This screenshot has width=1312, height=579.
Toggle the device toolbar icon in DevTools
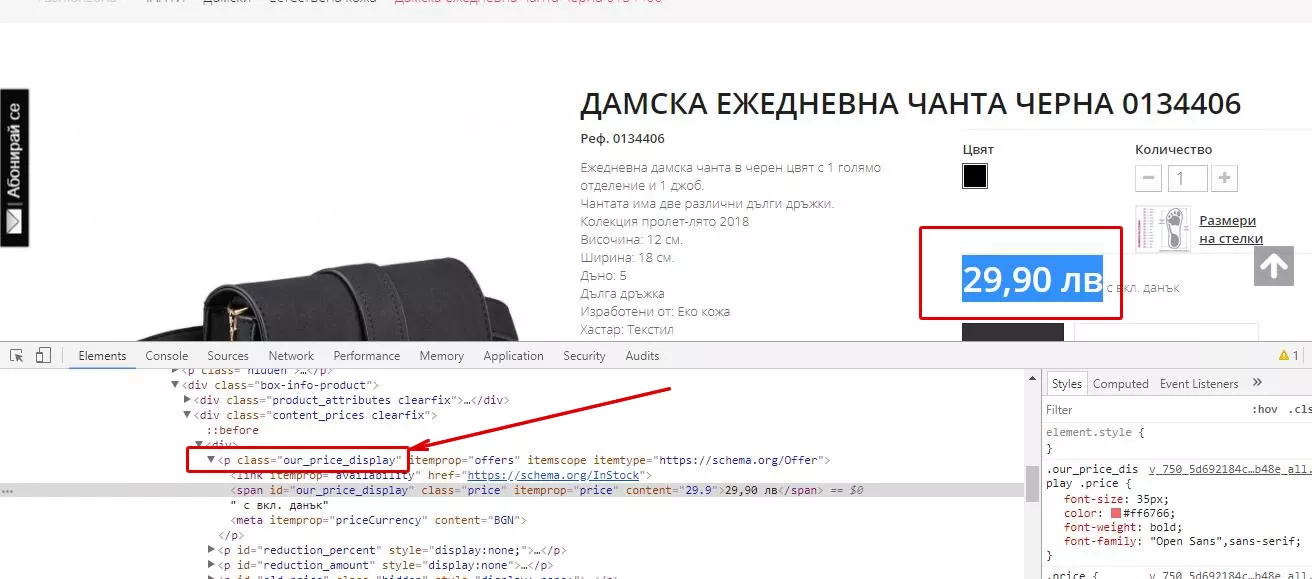(43, 355)
